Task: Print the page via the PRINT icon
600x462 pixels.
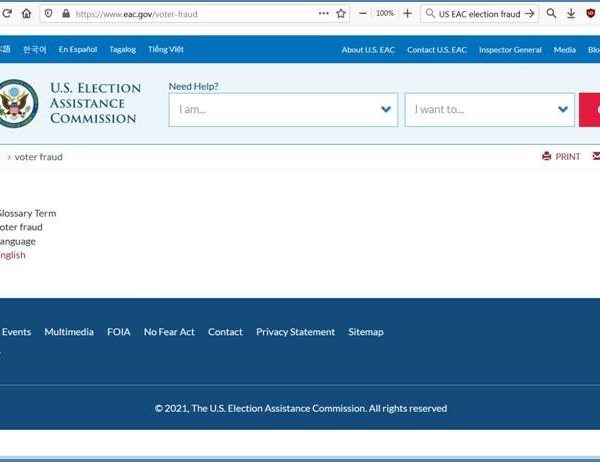Action: point(561,157)
